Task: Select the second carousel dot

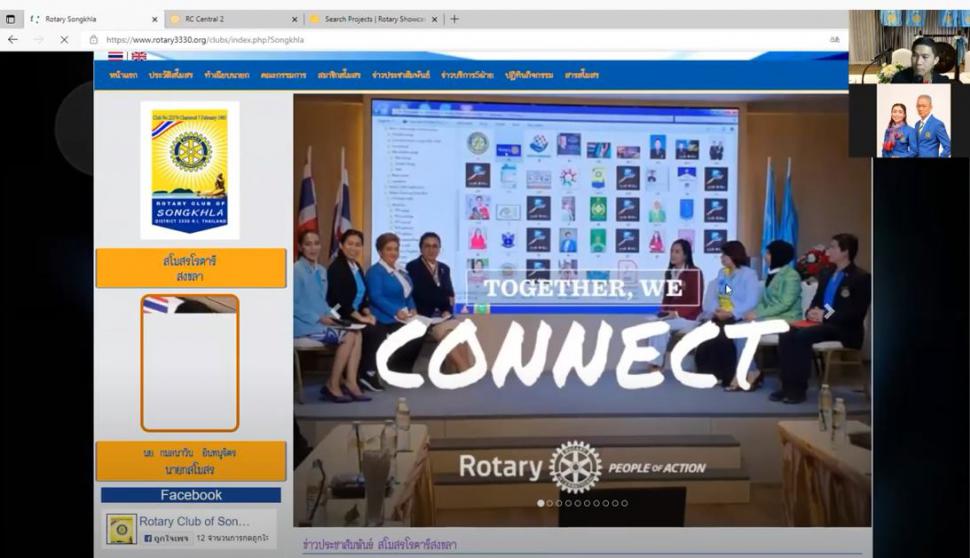Action: click(550, 503)
